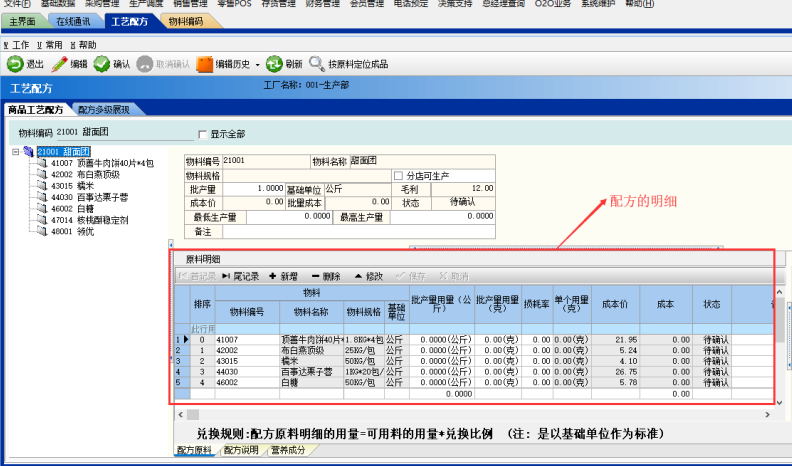Image resolution: width=792 pixels, height=466 pixels.
Task: Open the 工作 menu
Action: [x=17, y=45]
